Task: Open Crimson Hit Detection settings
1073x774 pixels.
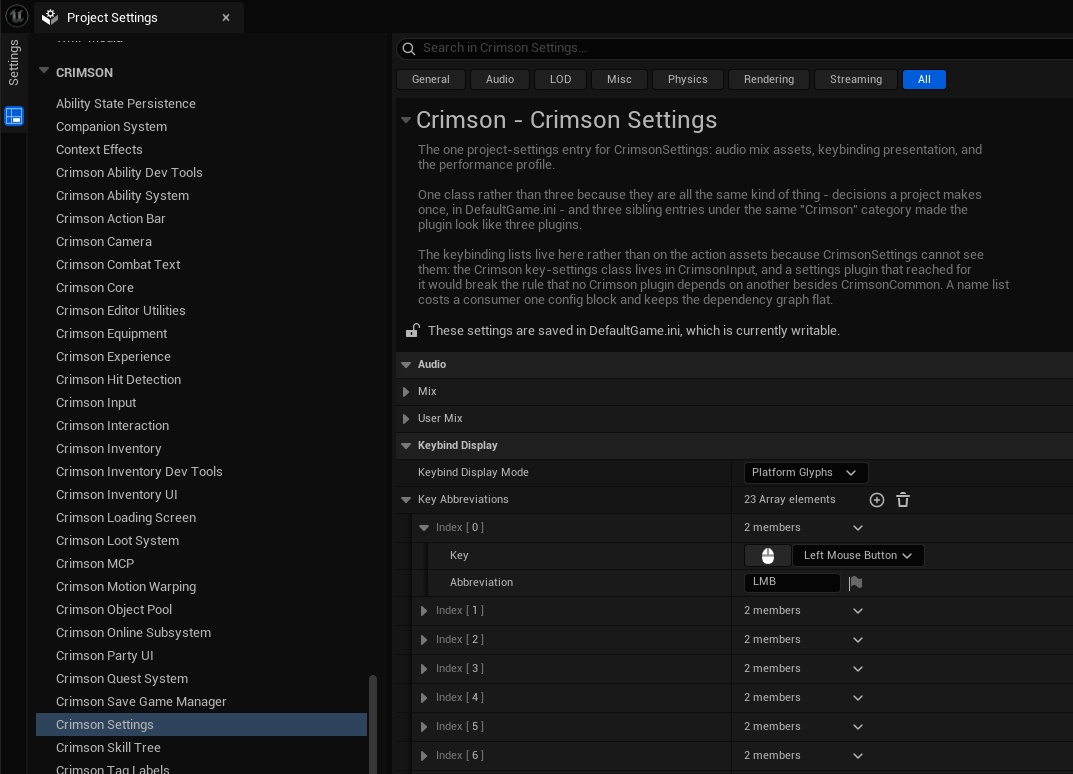Action: (119, 380)
